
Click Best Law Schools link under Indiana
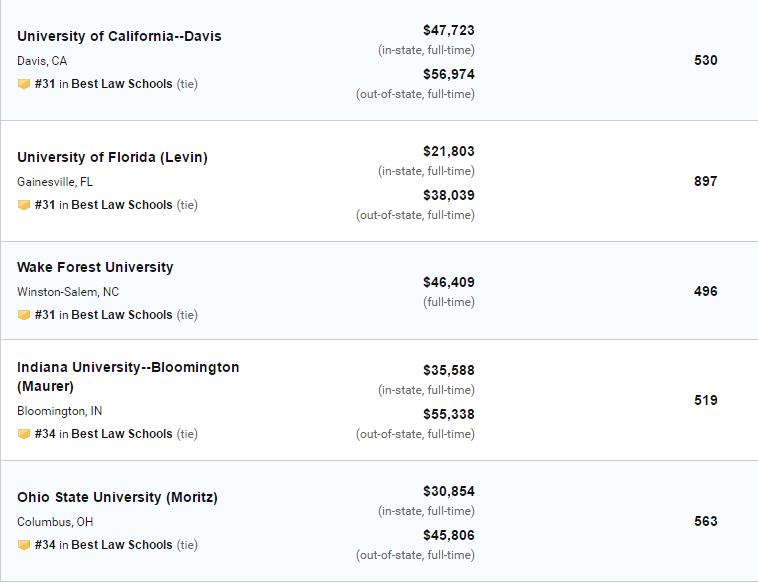(x=122, y=434)
